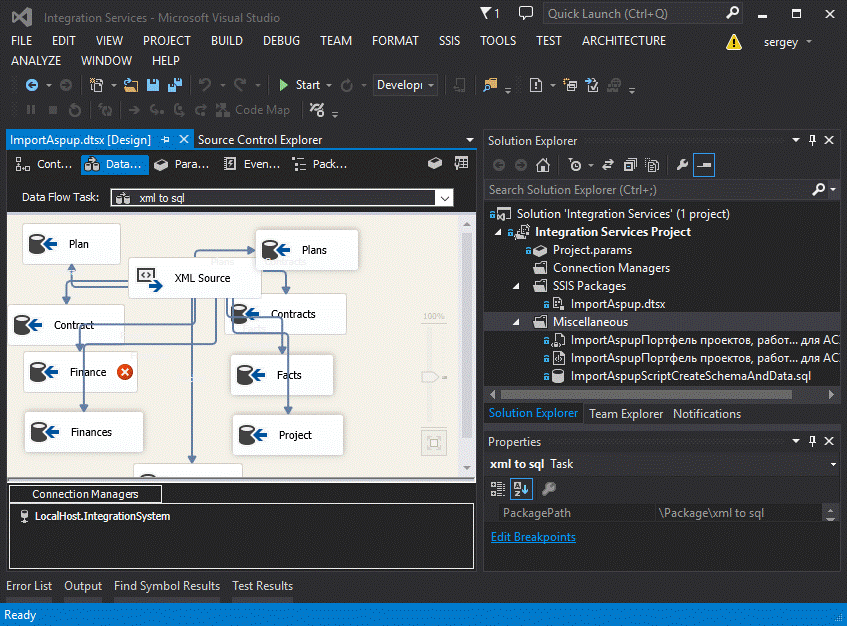Open the ARCHITECTURE menu
The width and height of the screenshot is (847, 626).
point(624,41)
